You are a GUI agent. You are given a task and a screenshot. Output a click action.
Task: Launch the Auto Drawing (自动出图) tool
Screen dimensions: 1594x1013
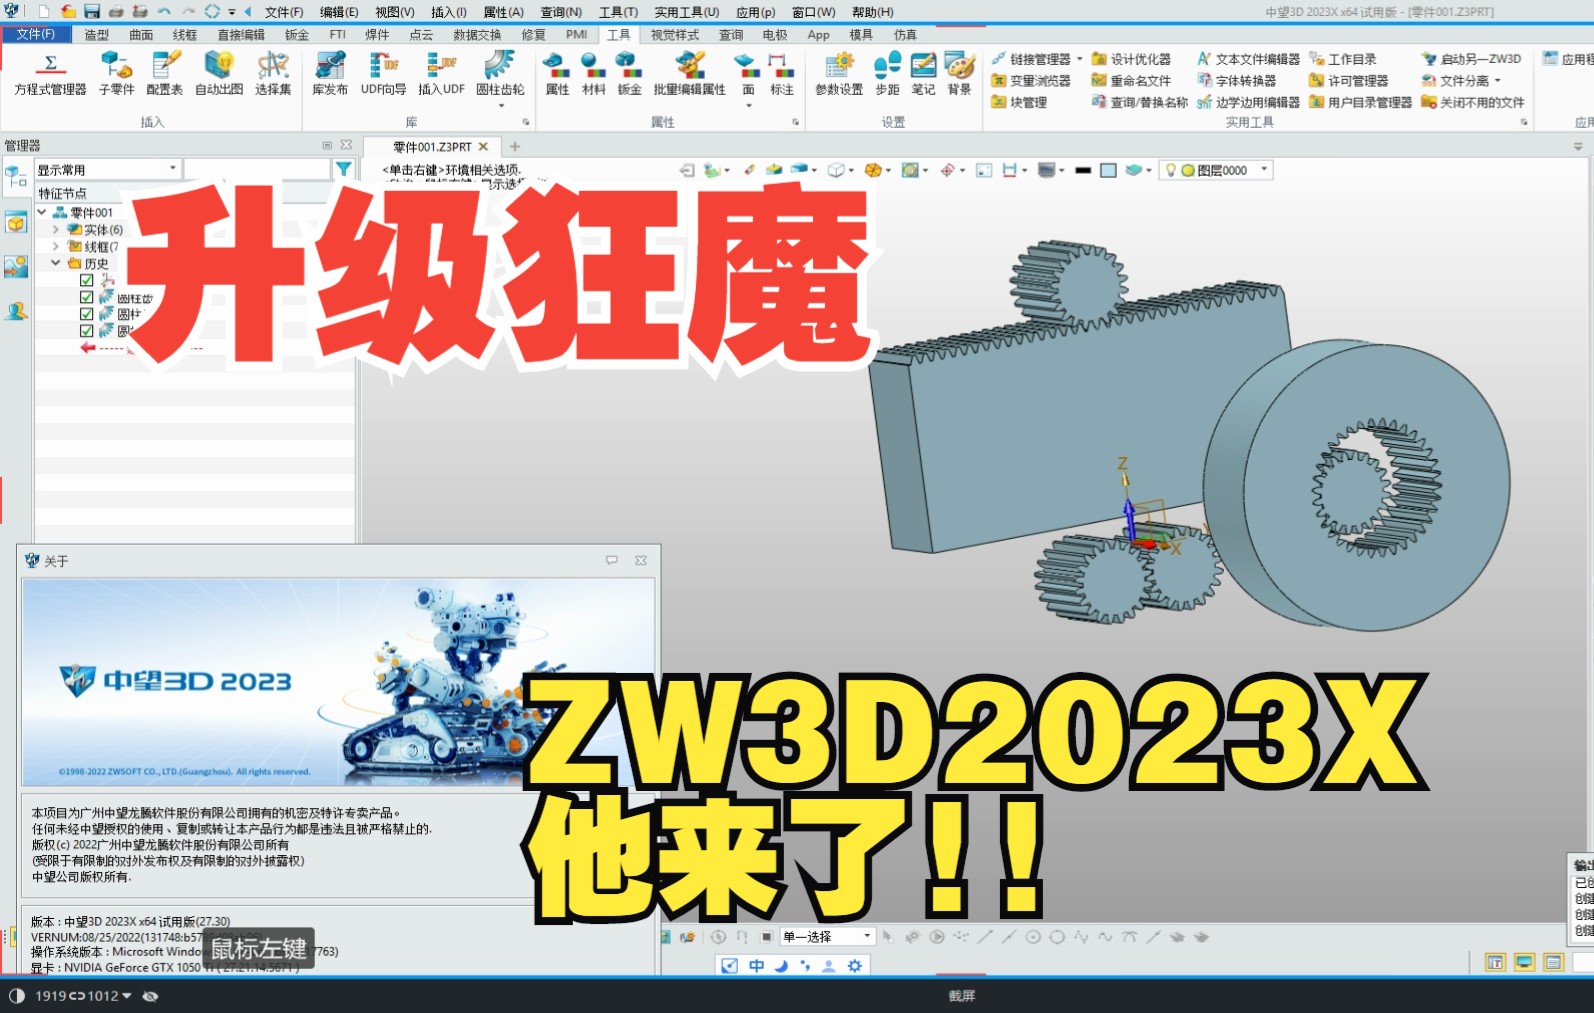point(219,74)
